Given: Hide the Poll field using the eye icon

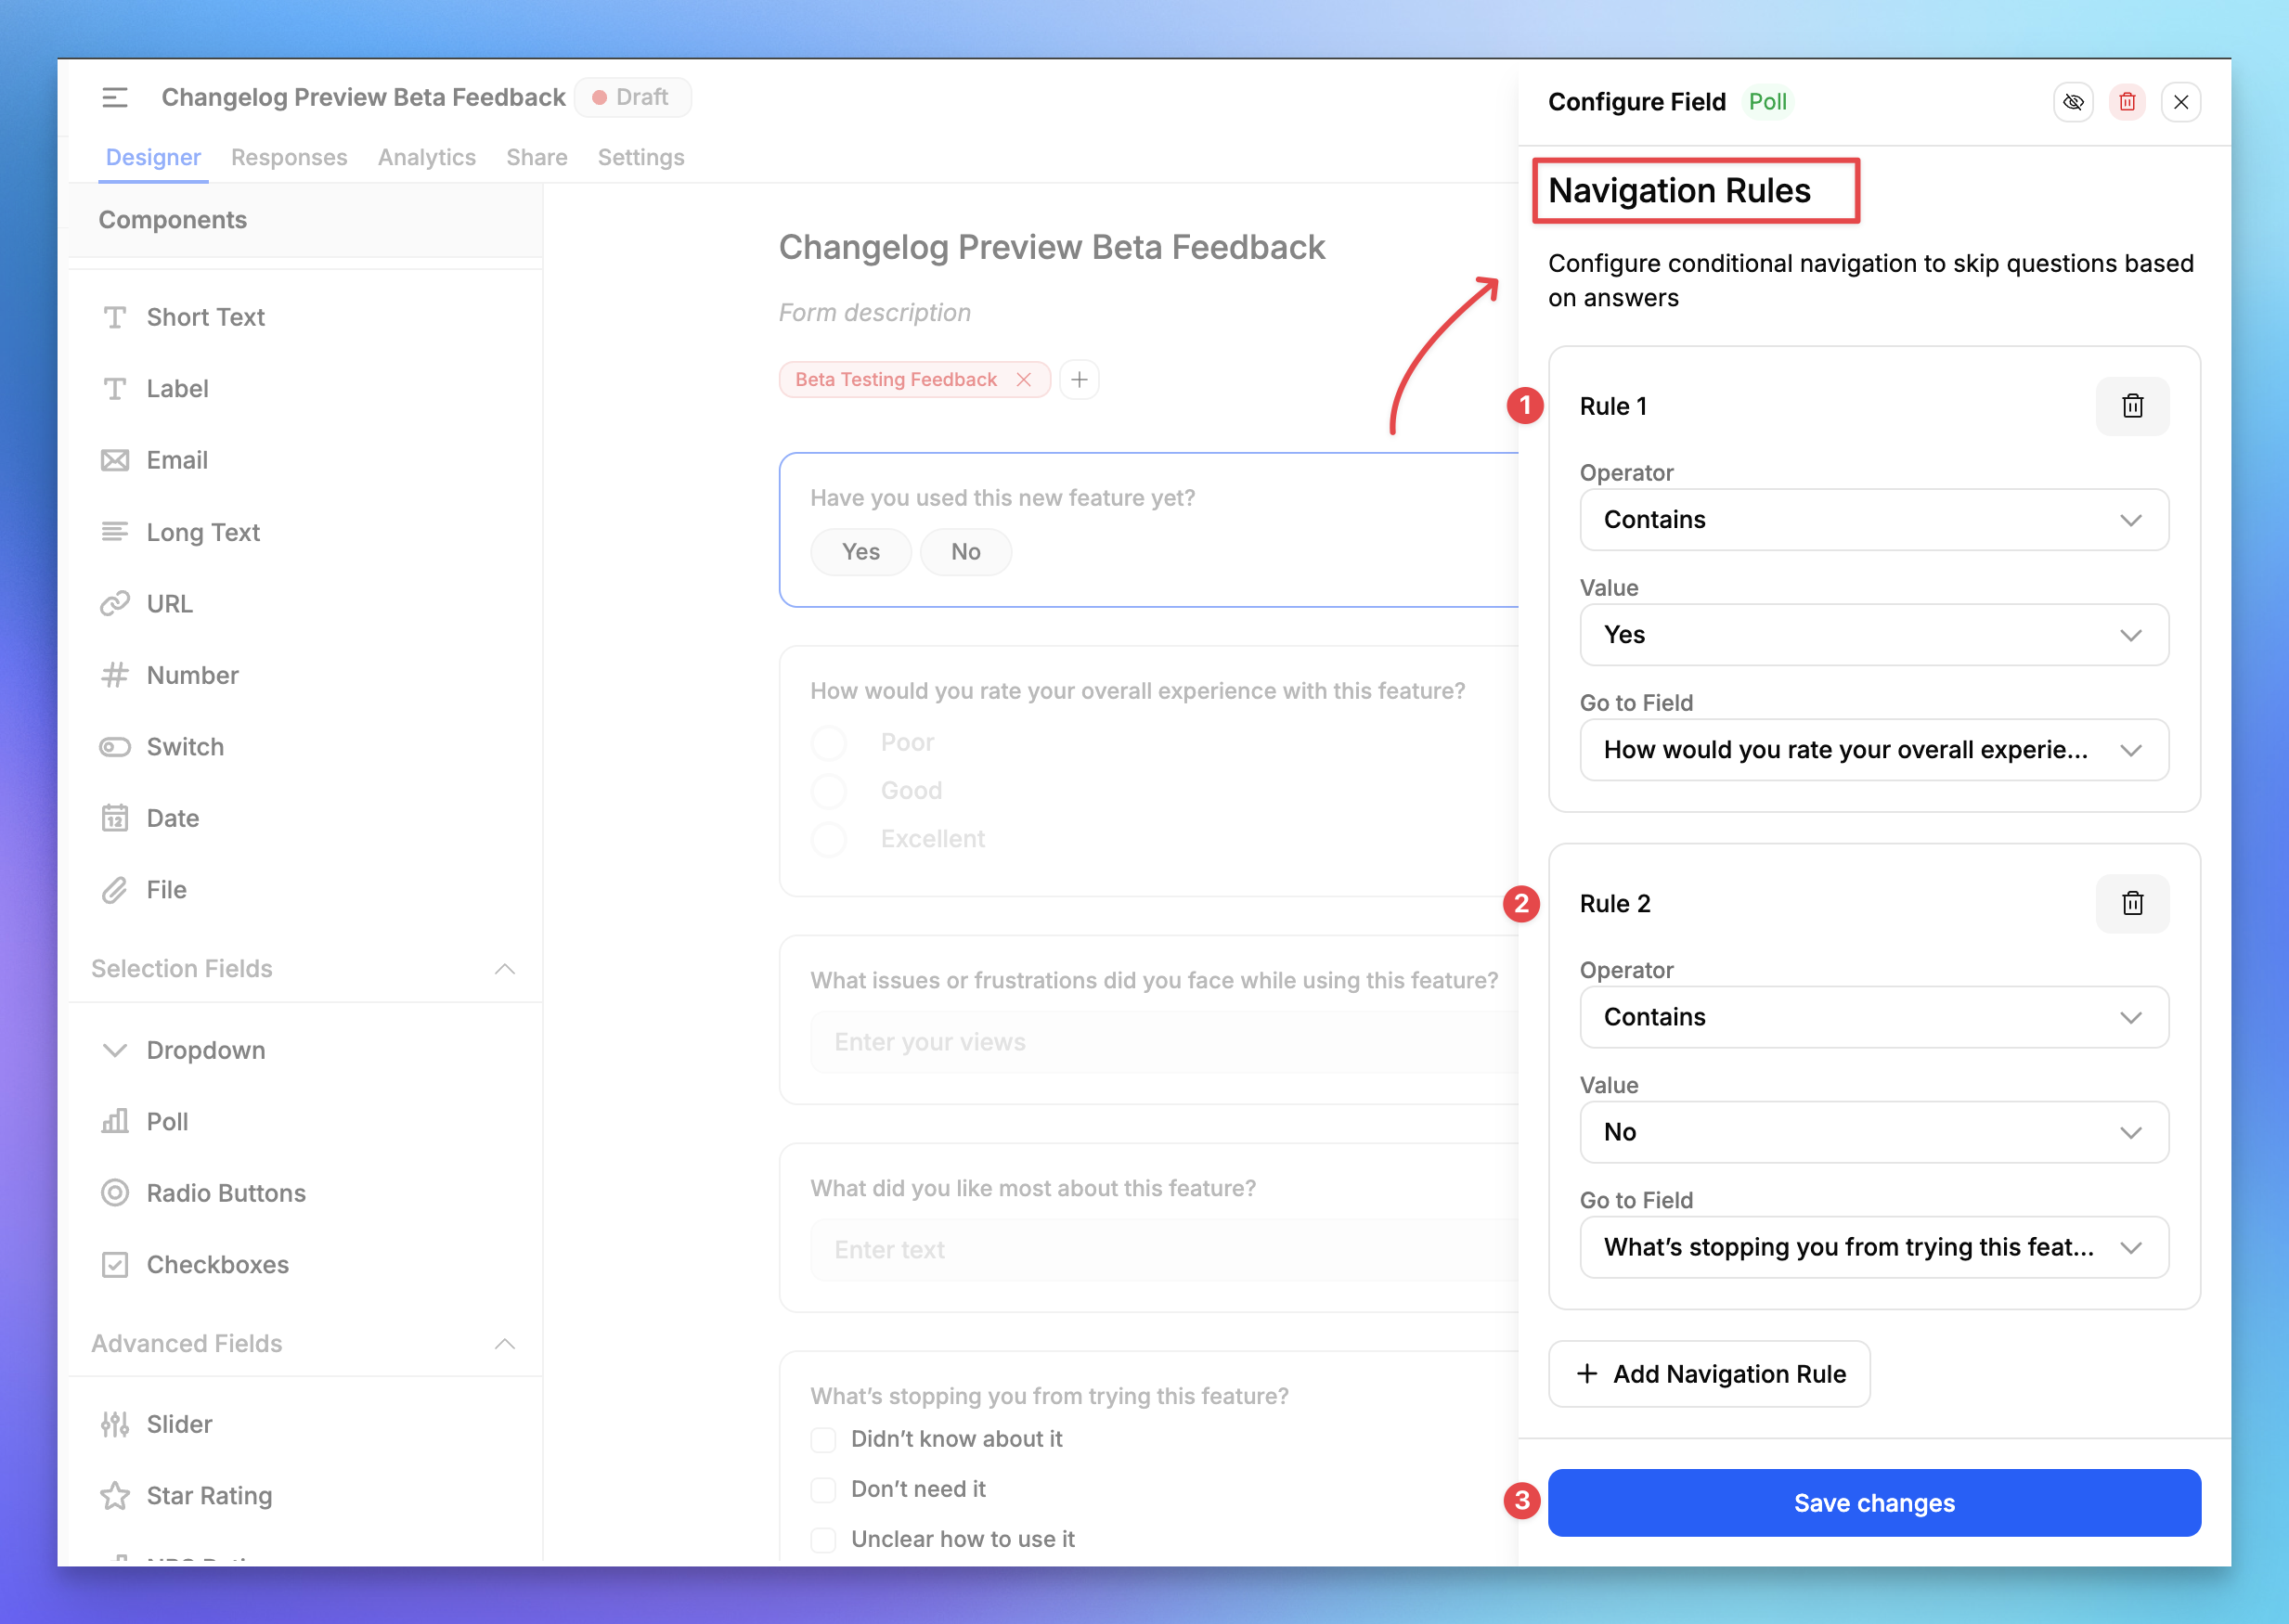Looking at the screenshot, I should (x=2073, y=101).
